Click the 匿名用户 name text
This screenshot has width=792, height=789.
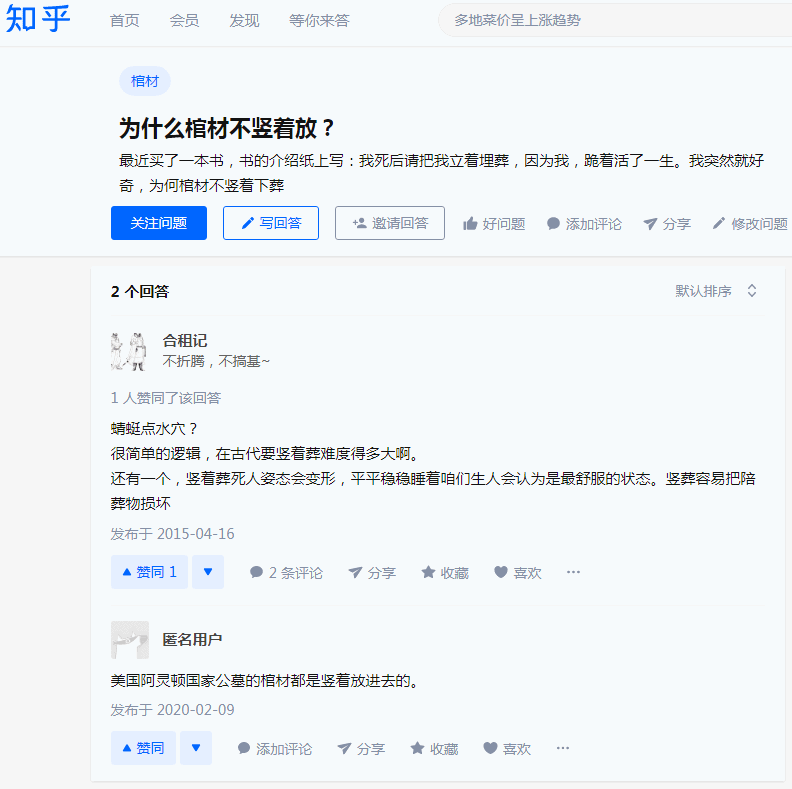[x=192, y=640]
